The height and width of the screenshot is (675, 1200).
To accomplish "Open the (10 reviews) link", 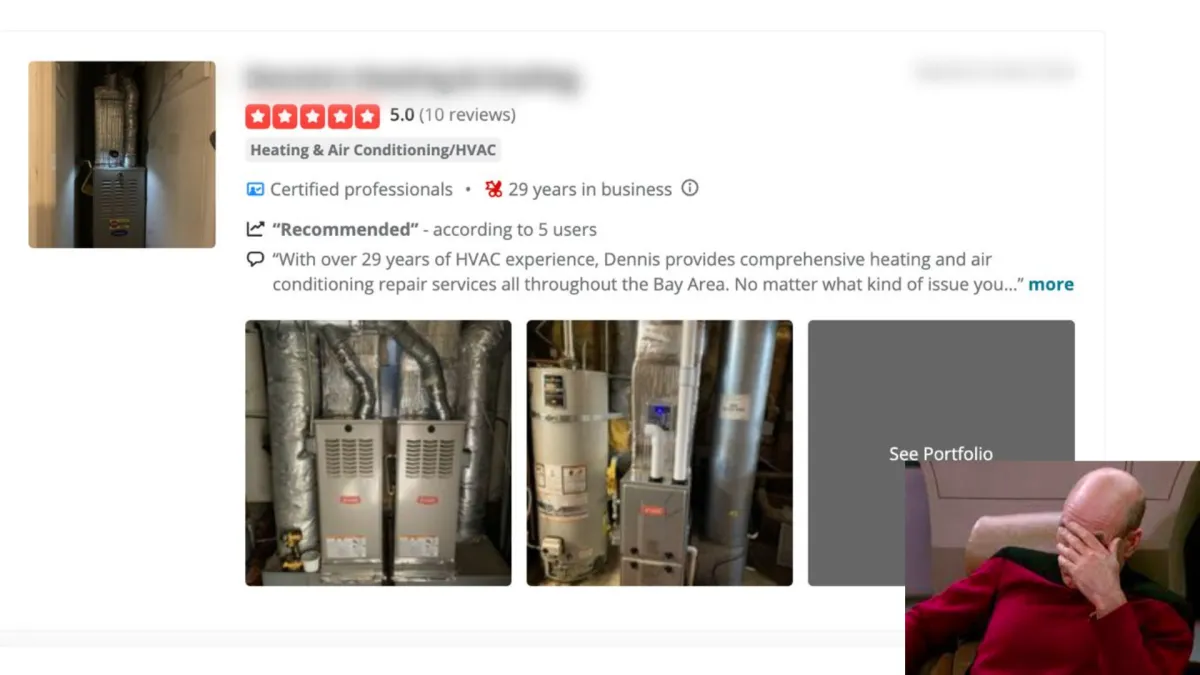I will click(467, 115).
